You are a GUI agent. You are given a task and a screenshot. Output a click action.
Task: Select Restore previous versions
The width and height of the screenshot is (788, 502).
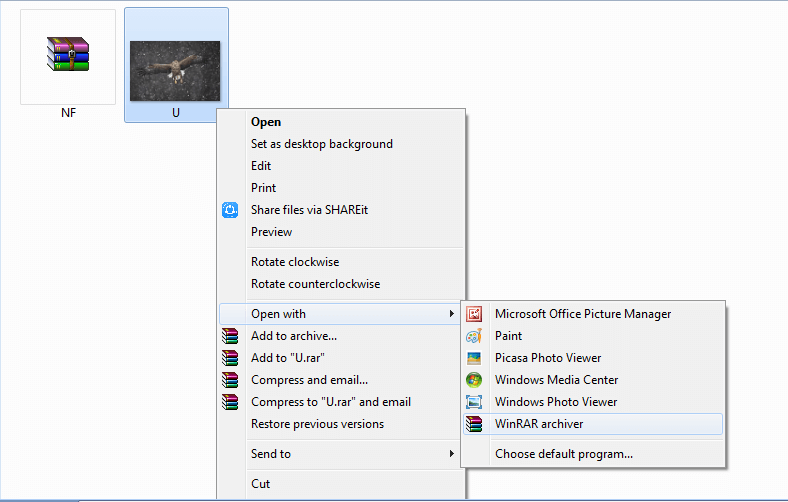[x=318, y=424]
